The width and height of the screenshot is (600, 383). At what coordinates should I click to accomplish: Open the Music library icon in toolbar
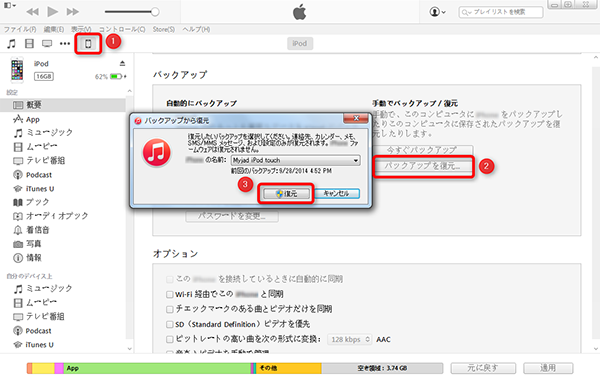click(x=11, y=44)
